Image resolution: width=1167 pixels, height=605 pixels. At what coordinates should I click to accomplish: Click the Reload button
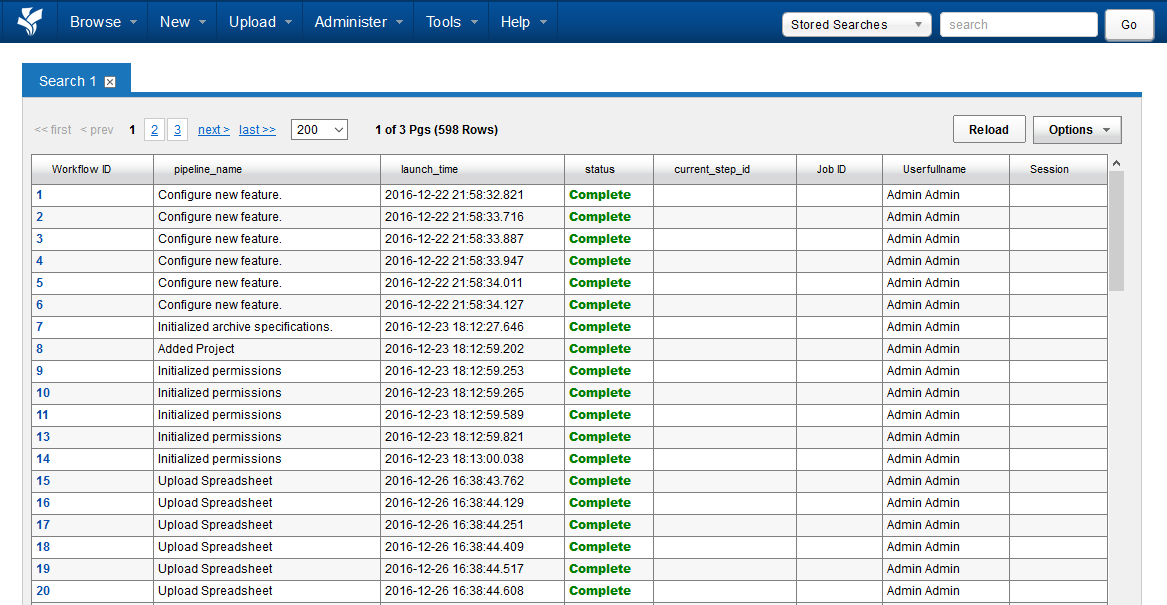pos(988,130)
